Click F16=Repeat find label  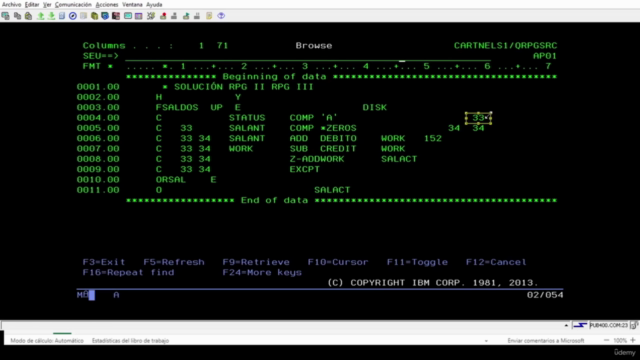tap(128, 272)
